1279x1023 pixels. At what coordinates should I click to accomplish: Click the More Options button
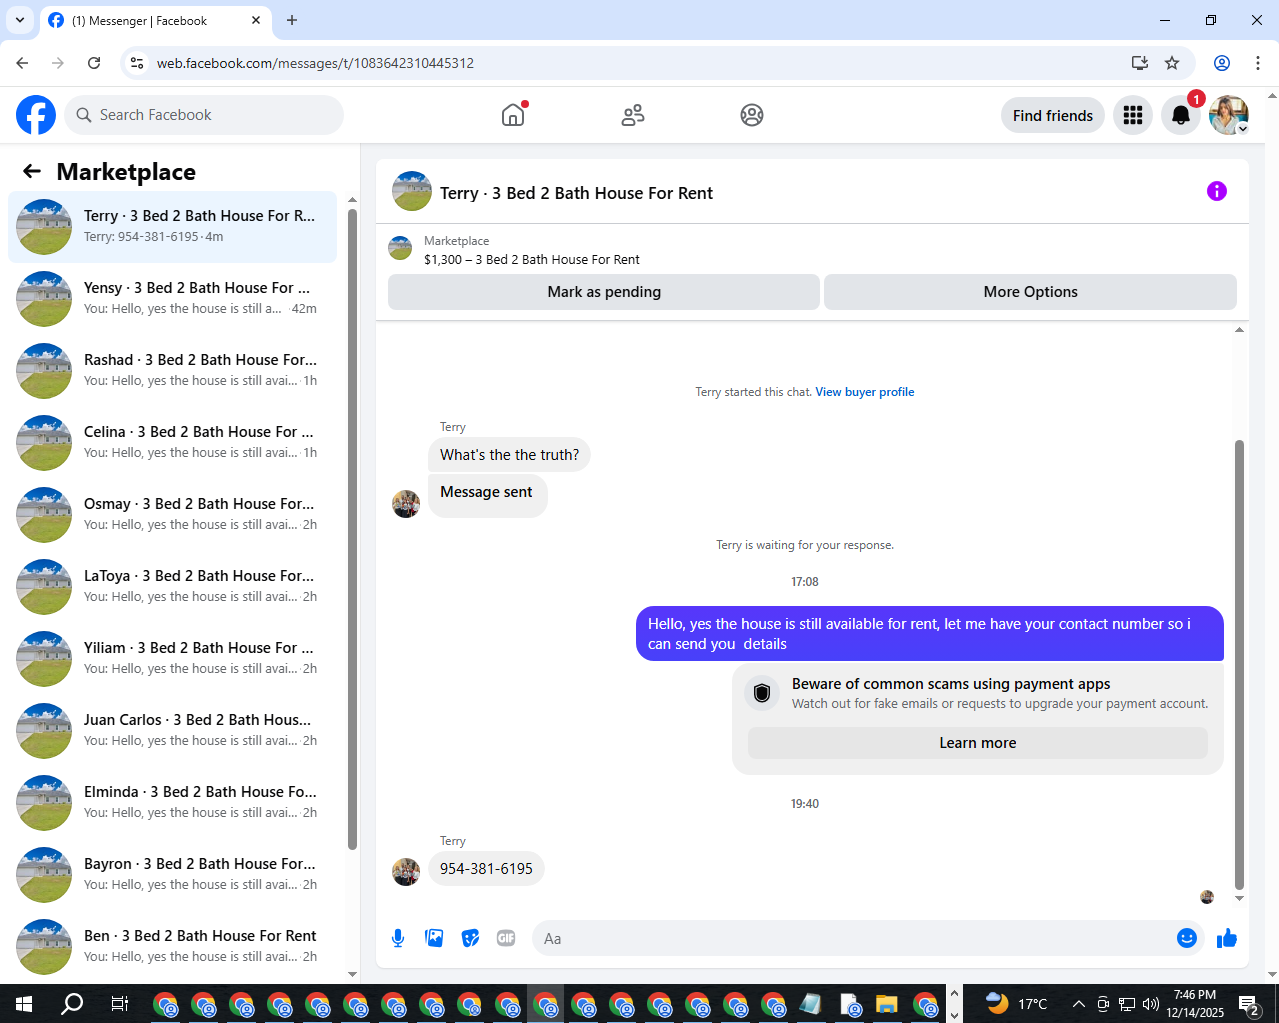click(1030, 292)
